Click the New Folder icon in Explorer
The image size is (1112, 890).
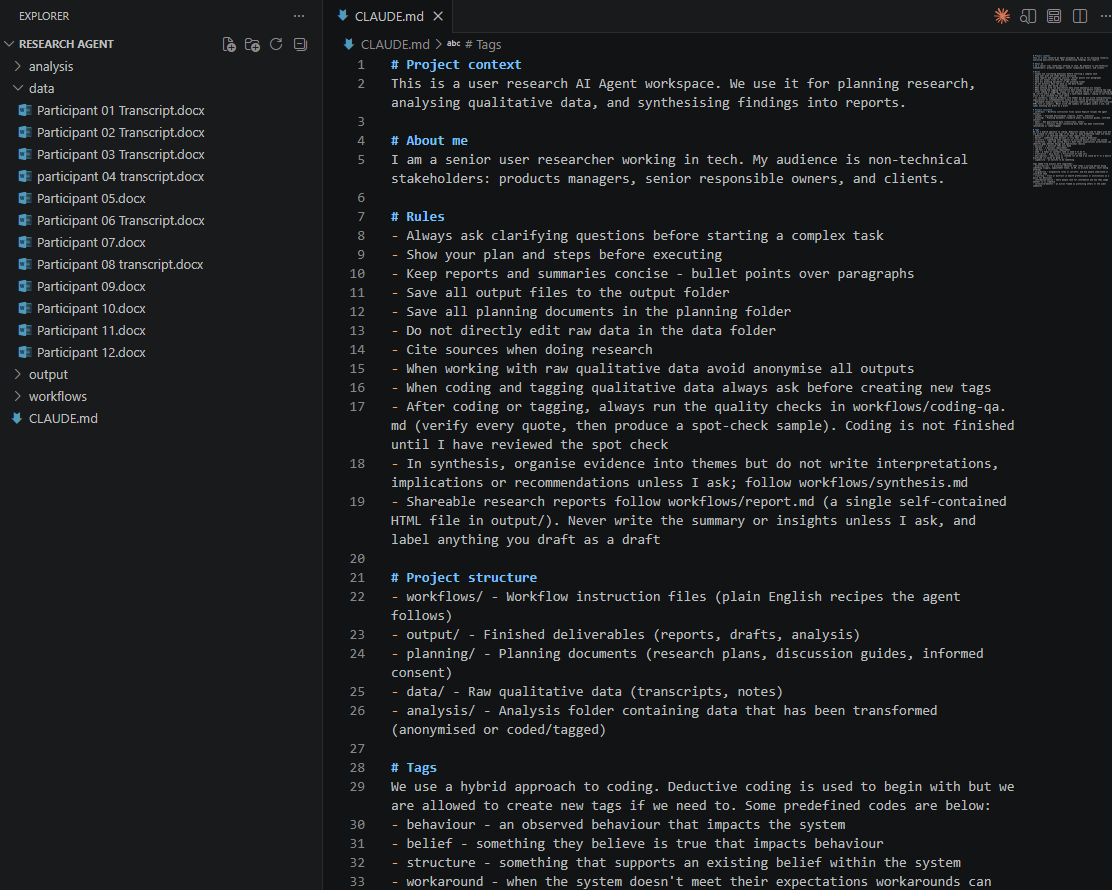[x=252, y=44]
